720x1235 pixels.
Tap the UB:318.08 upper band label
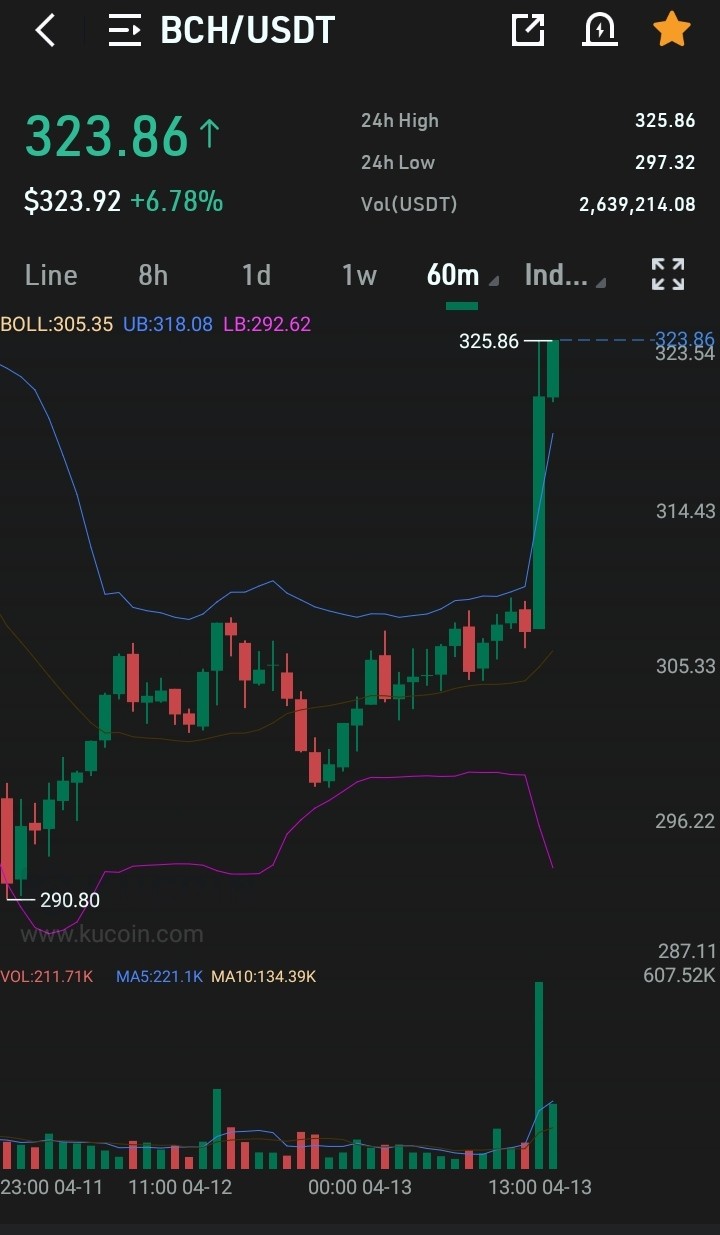point(168,324)
